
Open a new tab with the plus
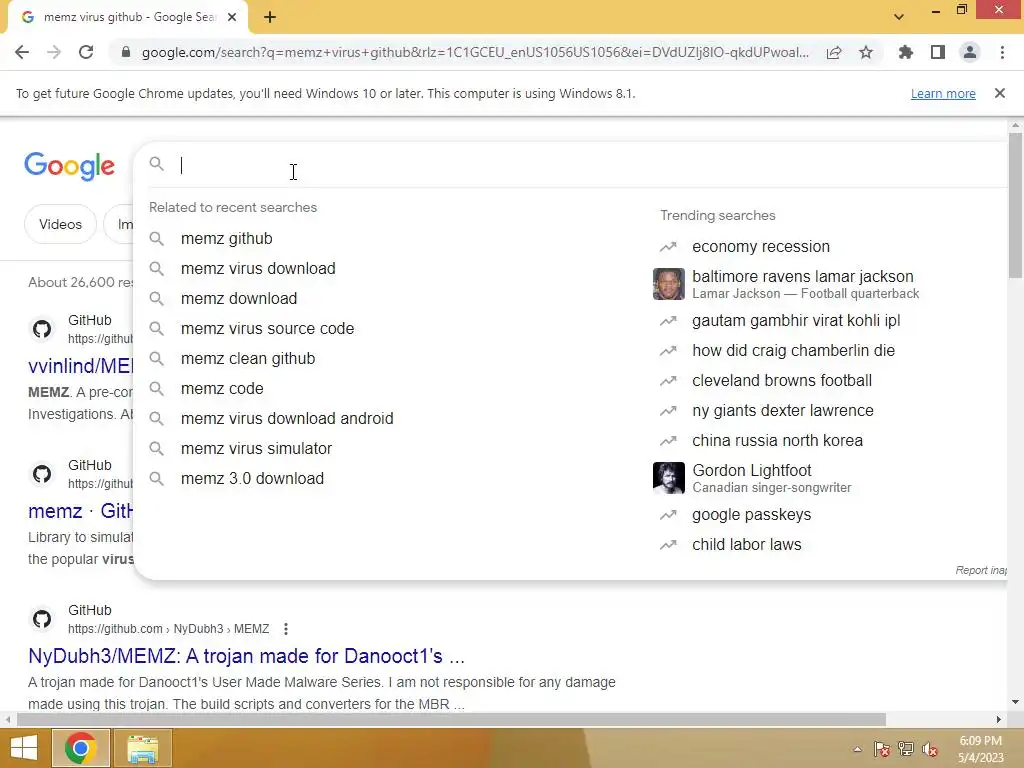(x=270, y=17)
